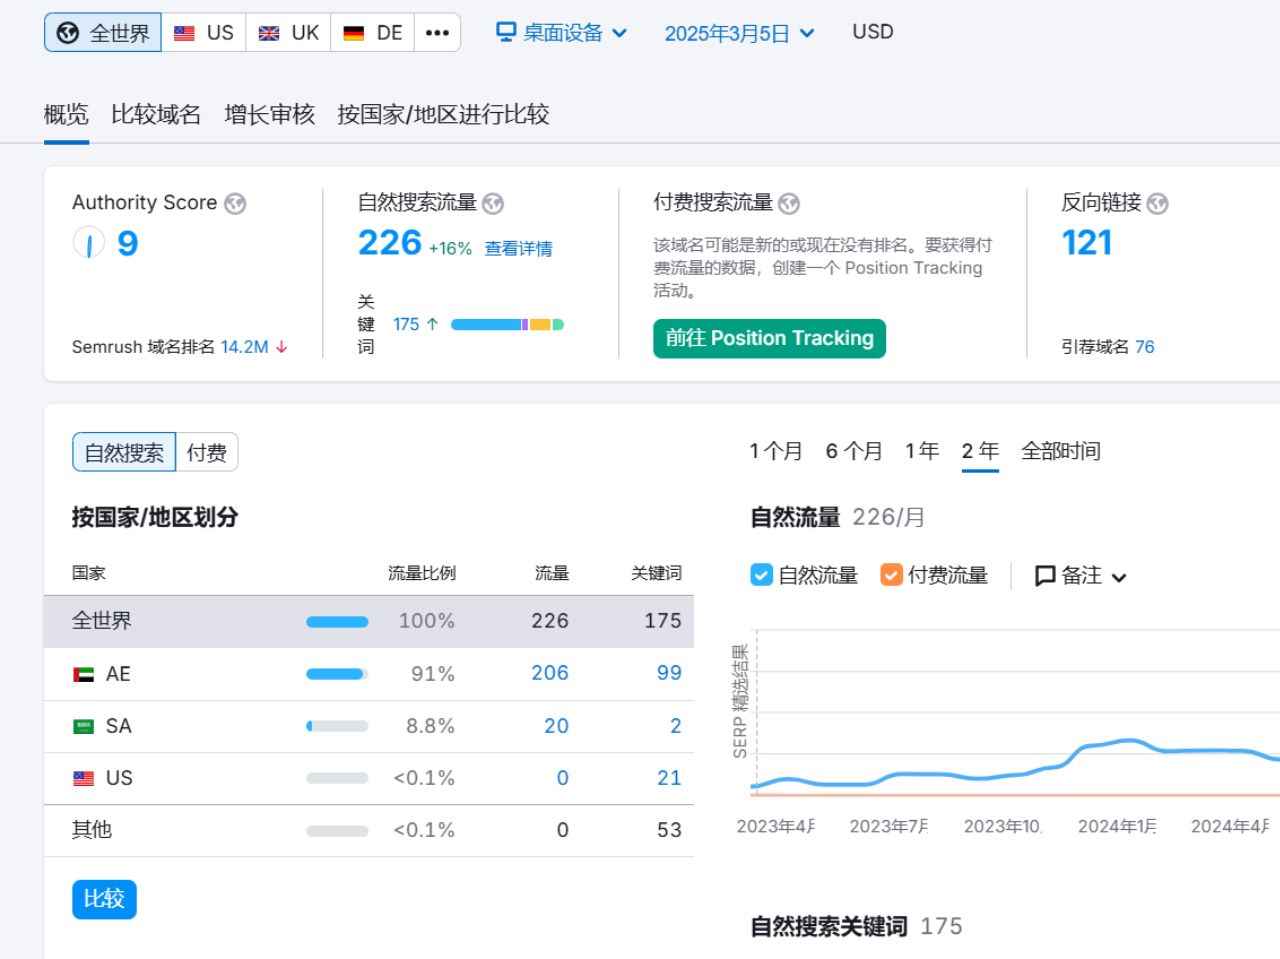This screenshot has width=1280, height=959.
Task: Select the 全世界 table row
Action: [x=369, y=621]
